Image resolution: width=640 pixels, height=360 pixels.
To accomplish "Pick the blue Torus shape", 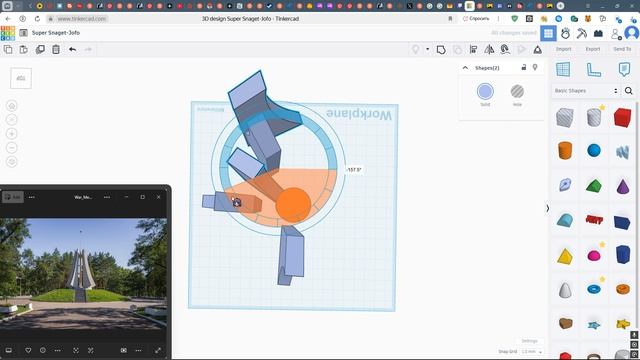I will pyautogui.click(x=594, y=289).
